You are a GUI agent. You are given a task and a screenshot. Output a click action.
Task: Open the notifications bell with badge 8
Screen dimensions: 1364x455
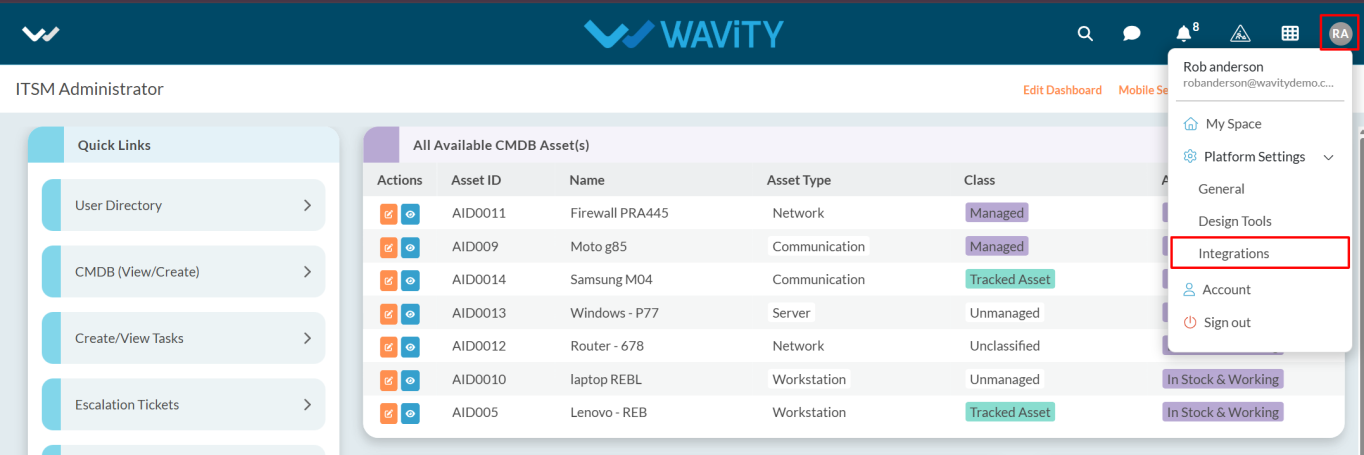(x=1186, y=32)
